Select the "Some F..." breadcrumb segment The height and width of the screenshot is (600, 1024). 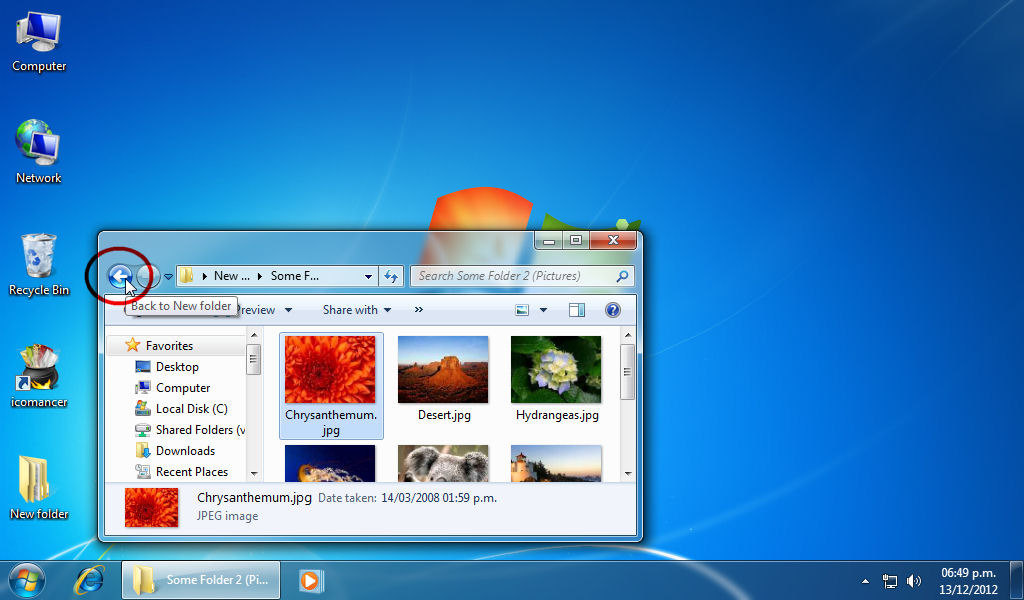coord(295,276)
